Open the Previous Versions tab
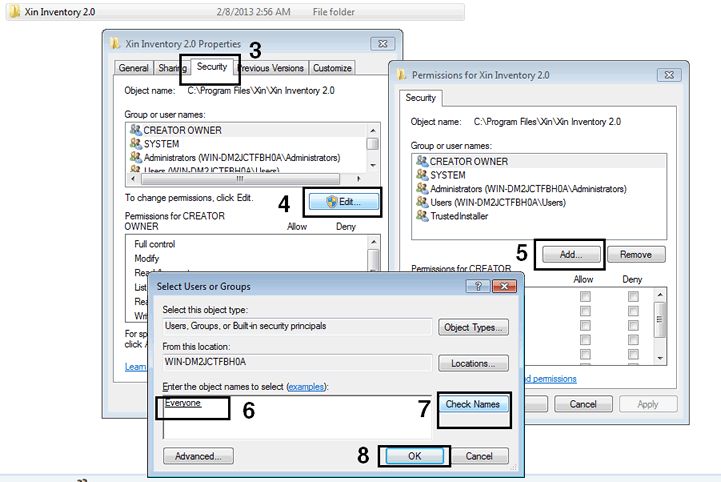Viewport: 721px width, 482px height. pyautogui.click(x=271, y=68)
